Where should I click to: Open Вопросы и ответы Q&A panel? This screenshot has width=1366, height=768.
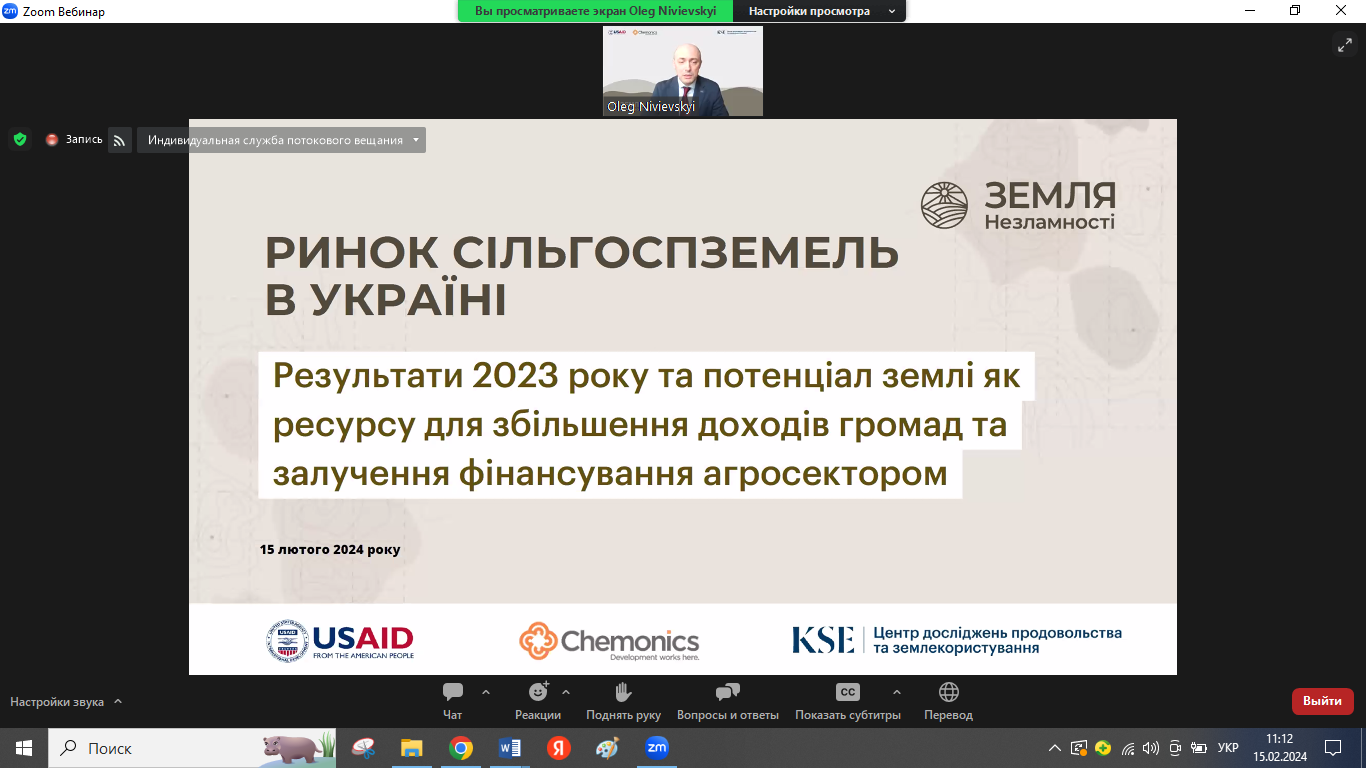pos(728,701)
